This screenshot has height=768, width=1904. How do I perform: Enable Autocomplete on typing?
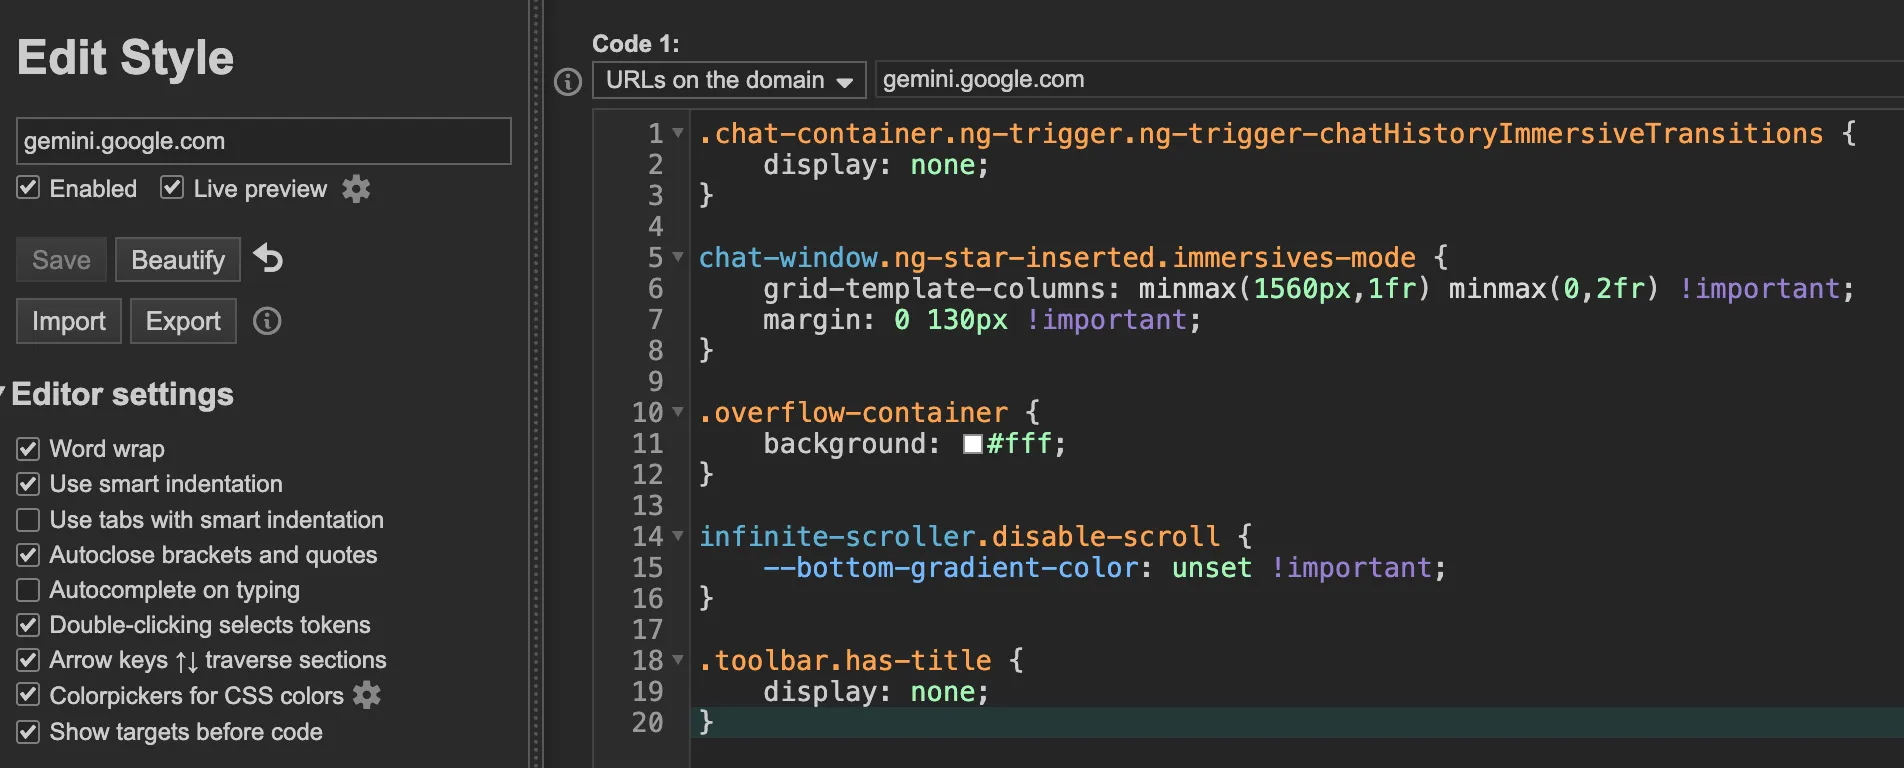(28, 590)
